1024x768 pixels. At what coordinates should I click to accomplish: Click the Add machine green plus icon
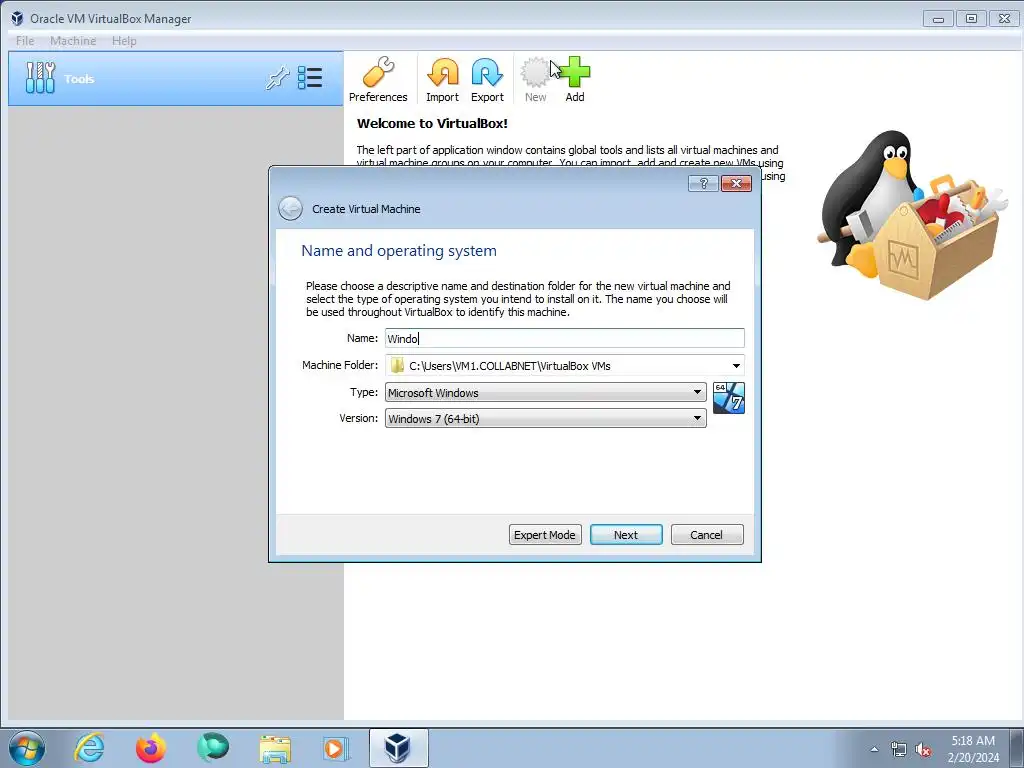coord(575,80)
